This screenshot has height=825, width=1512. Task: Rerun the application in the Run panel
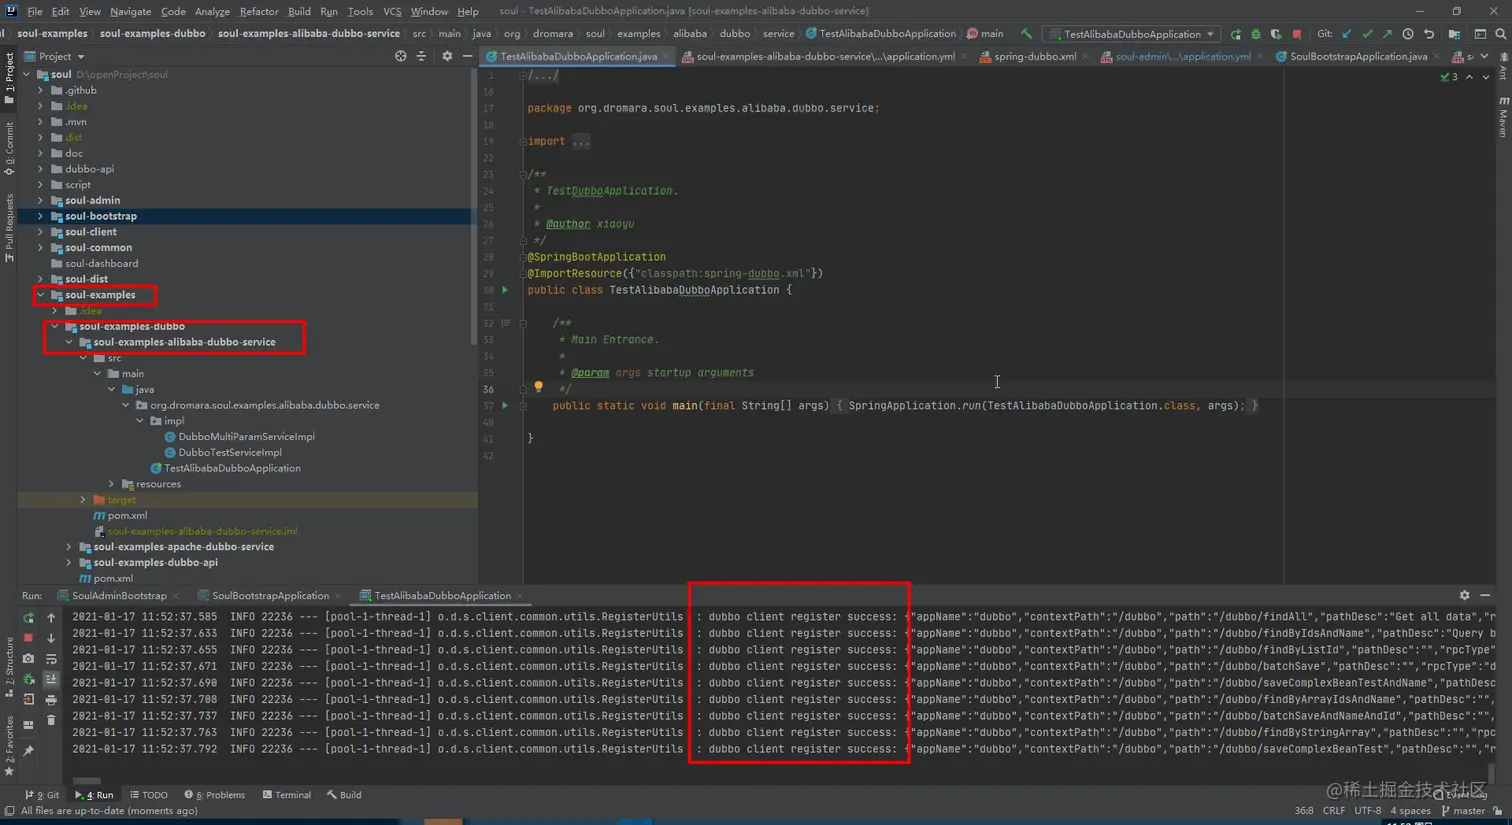point(28,618)
